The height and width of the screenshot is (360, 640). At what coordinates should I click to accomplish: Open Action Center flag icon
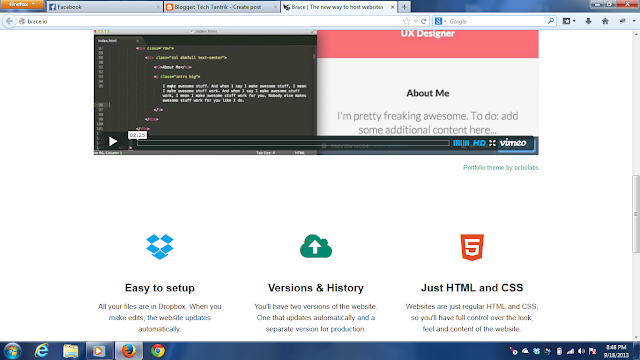[593, 351]
